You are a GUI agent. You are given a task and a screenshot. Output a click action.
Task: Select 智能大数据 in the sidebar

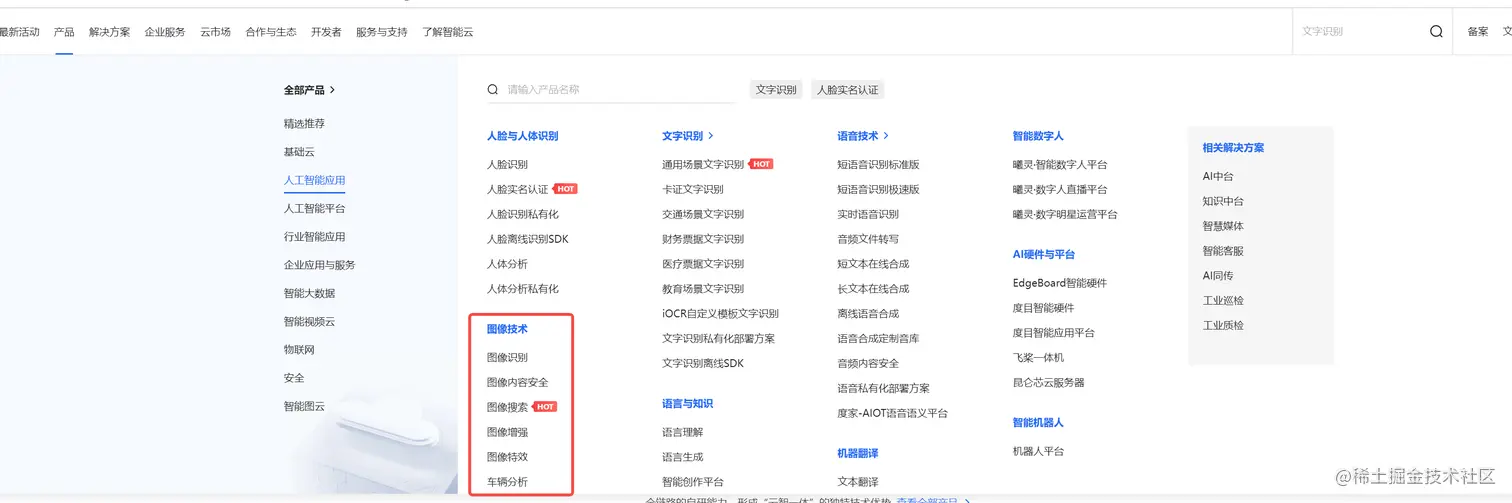tap(309, 293)
